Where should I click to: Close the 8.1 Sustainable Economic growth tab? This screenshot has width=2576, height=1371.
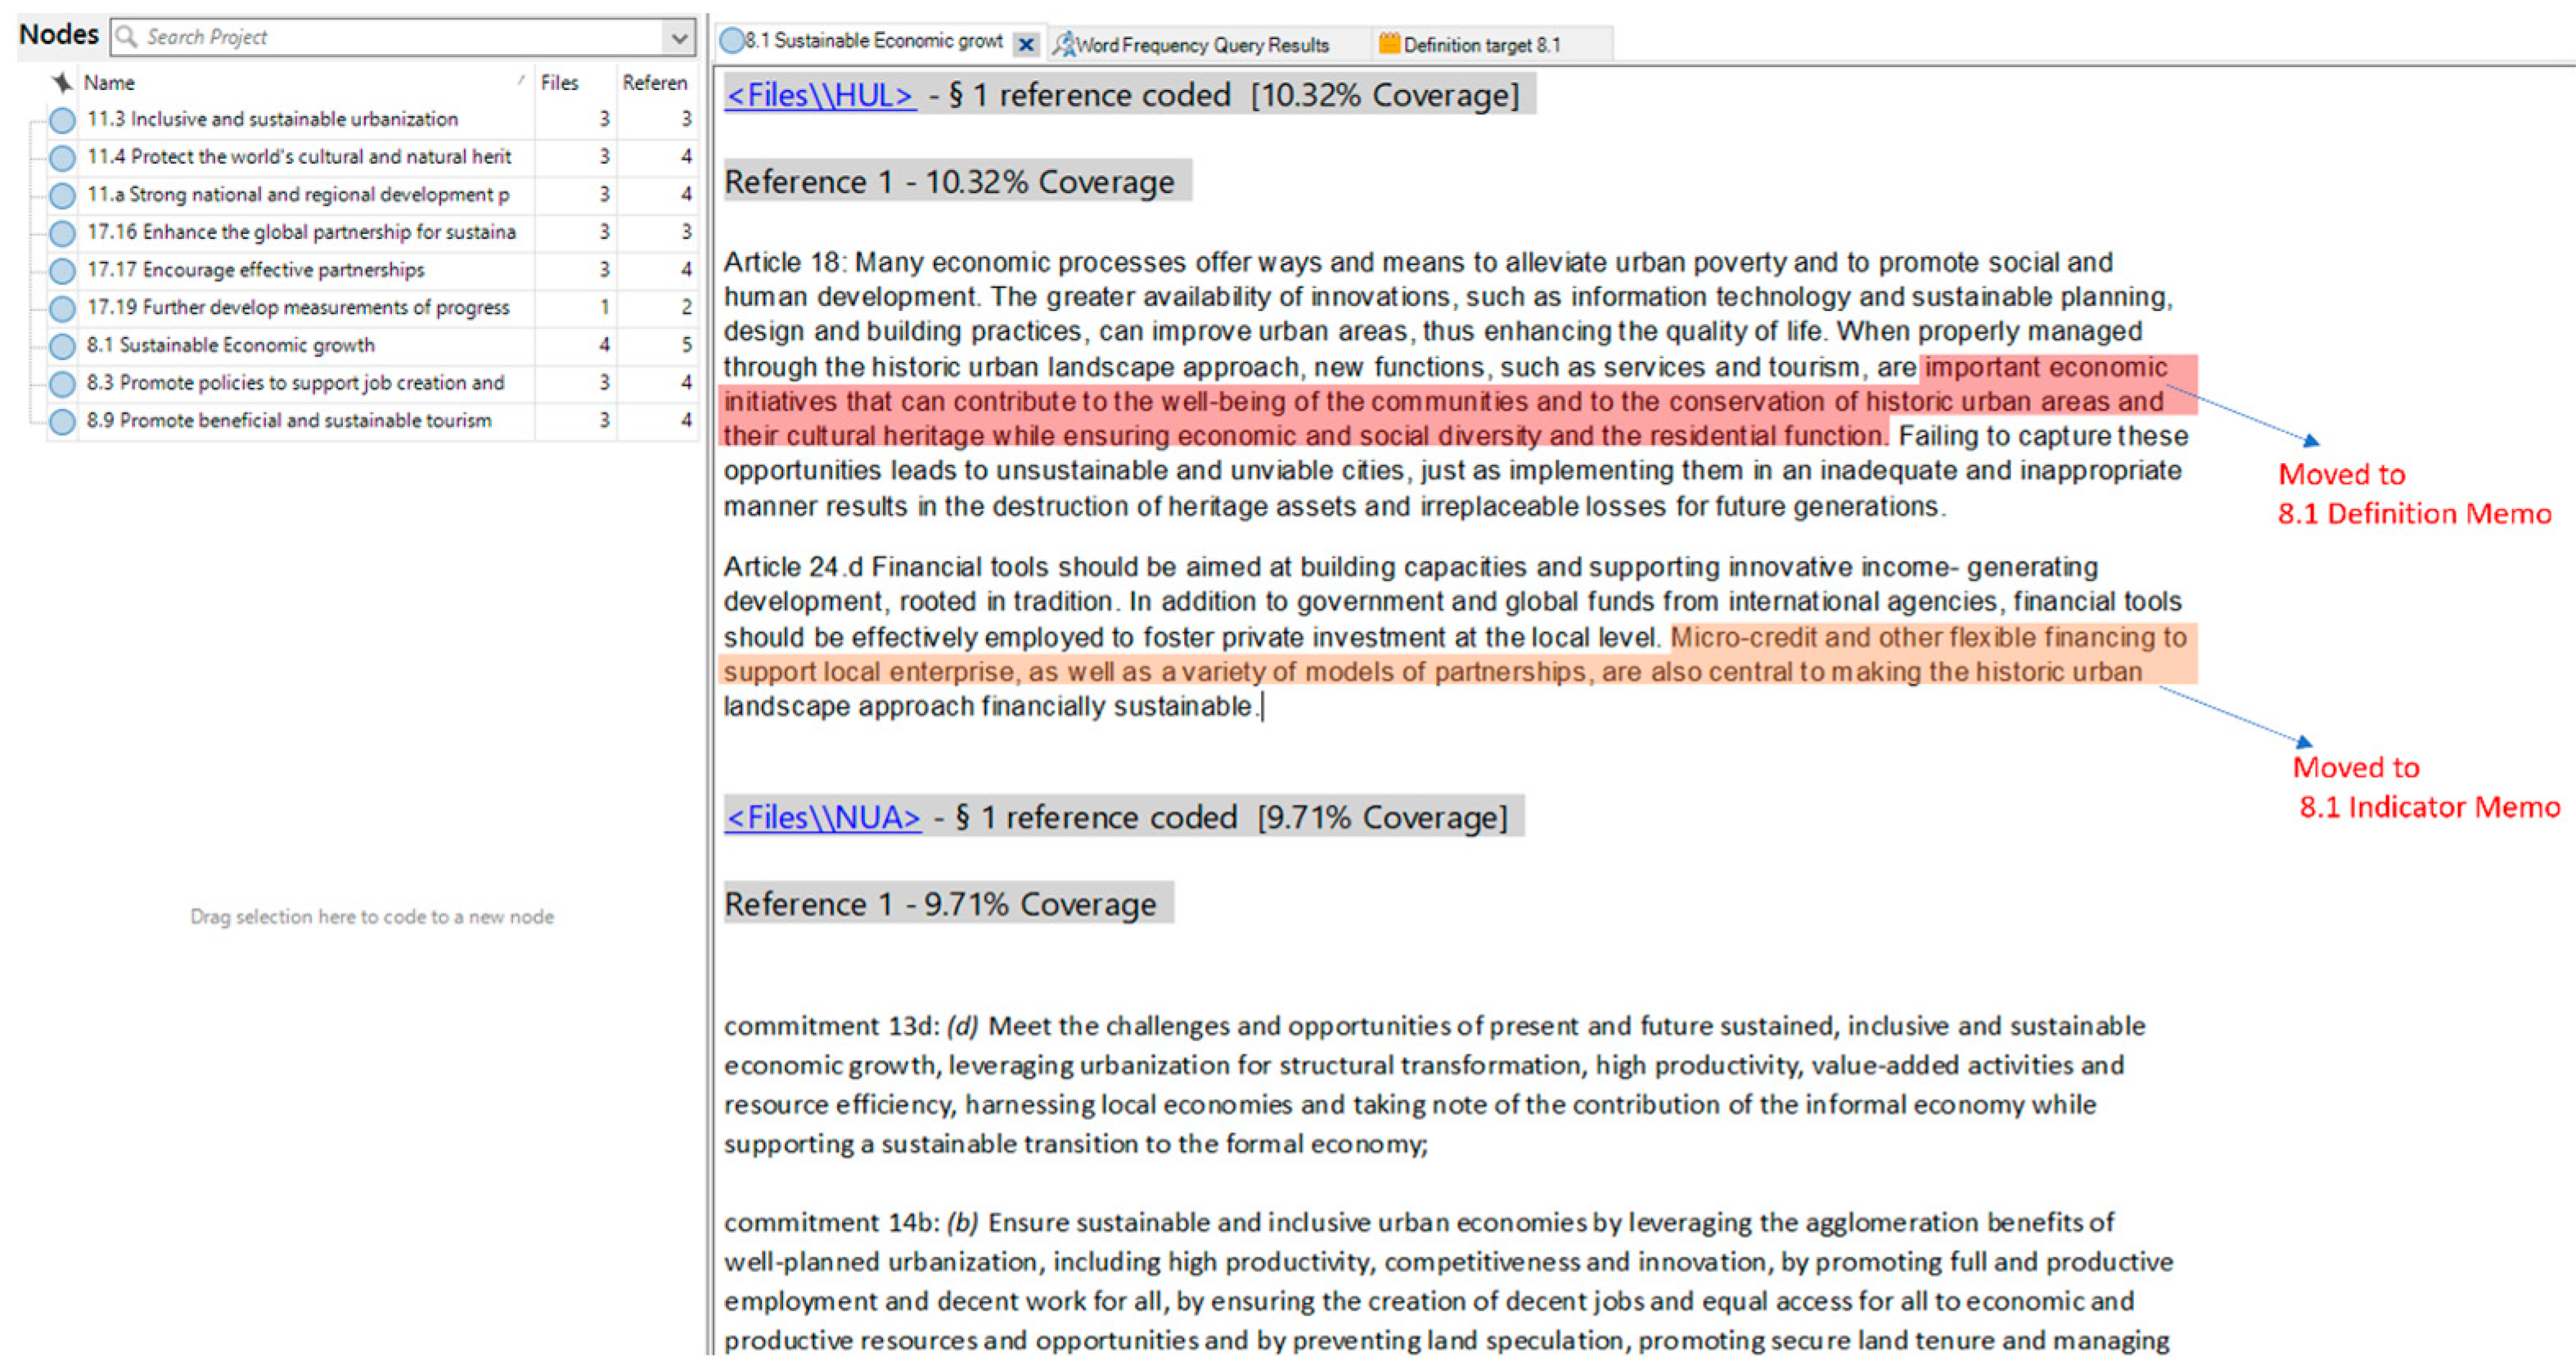[1026, 44]
